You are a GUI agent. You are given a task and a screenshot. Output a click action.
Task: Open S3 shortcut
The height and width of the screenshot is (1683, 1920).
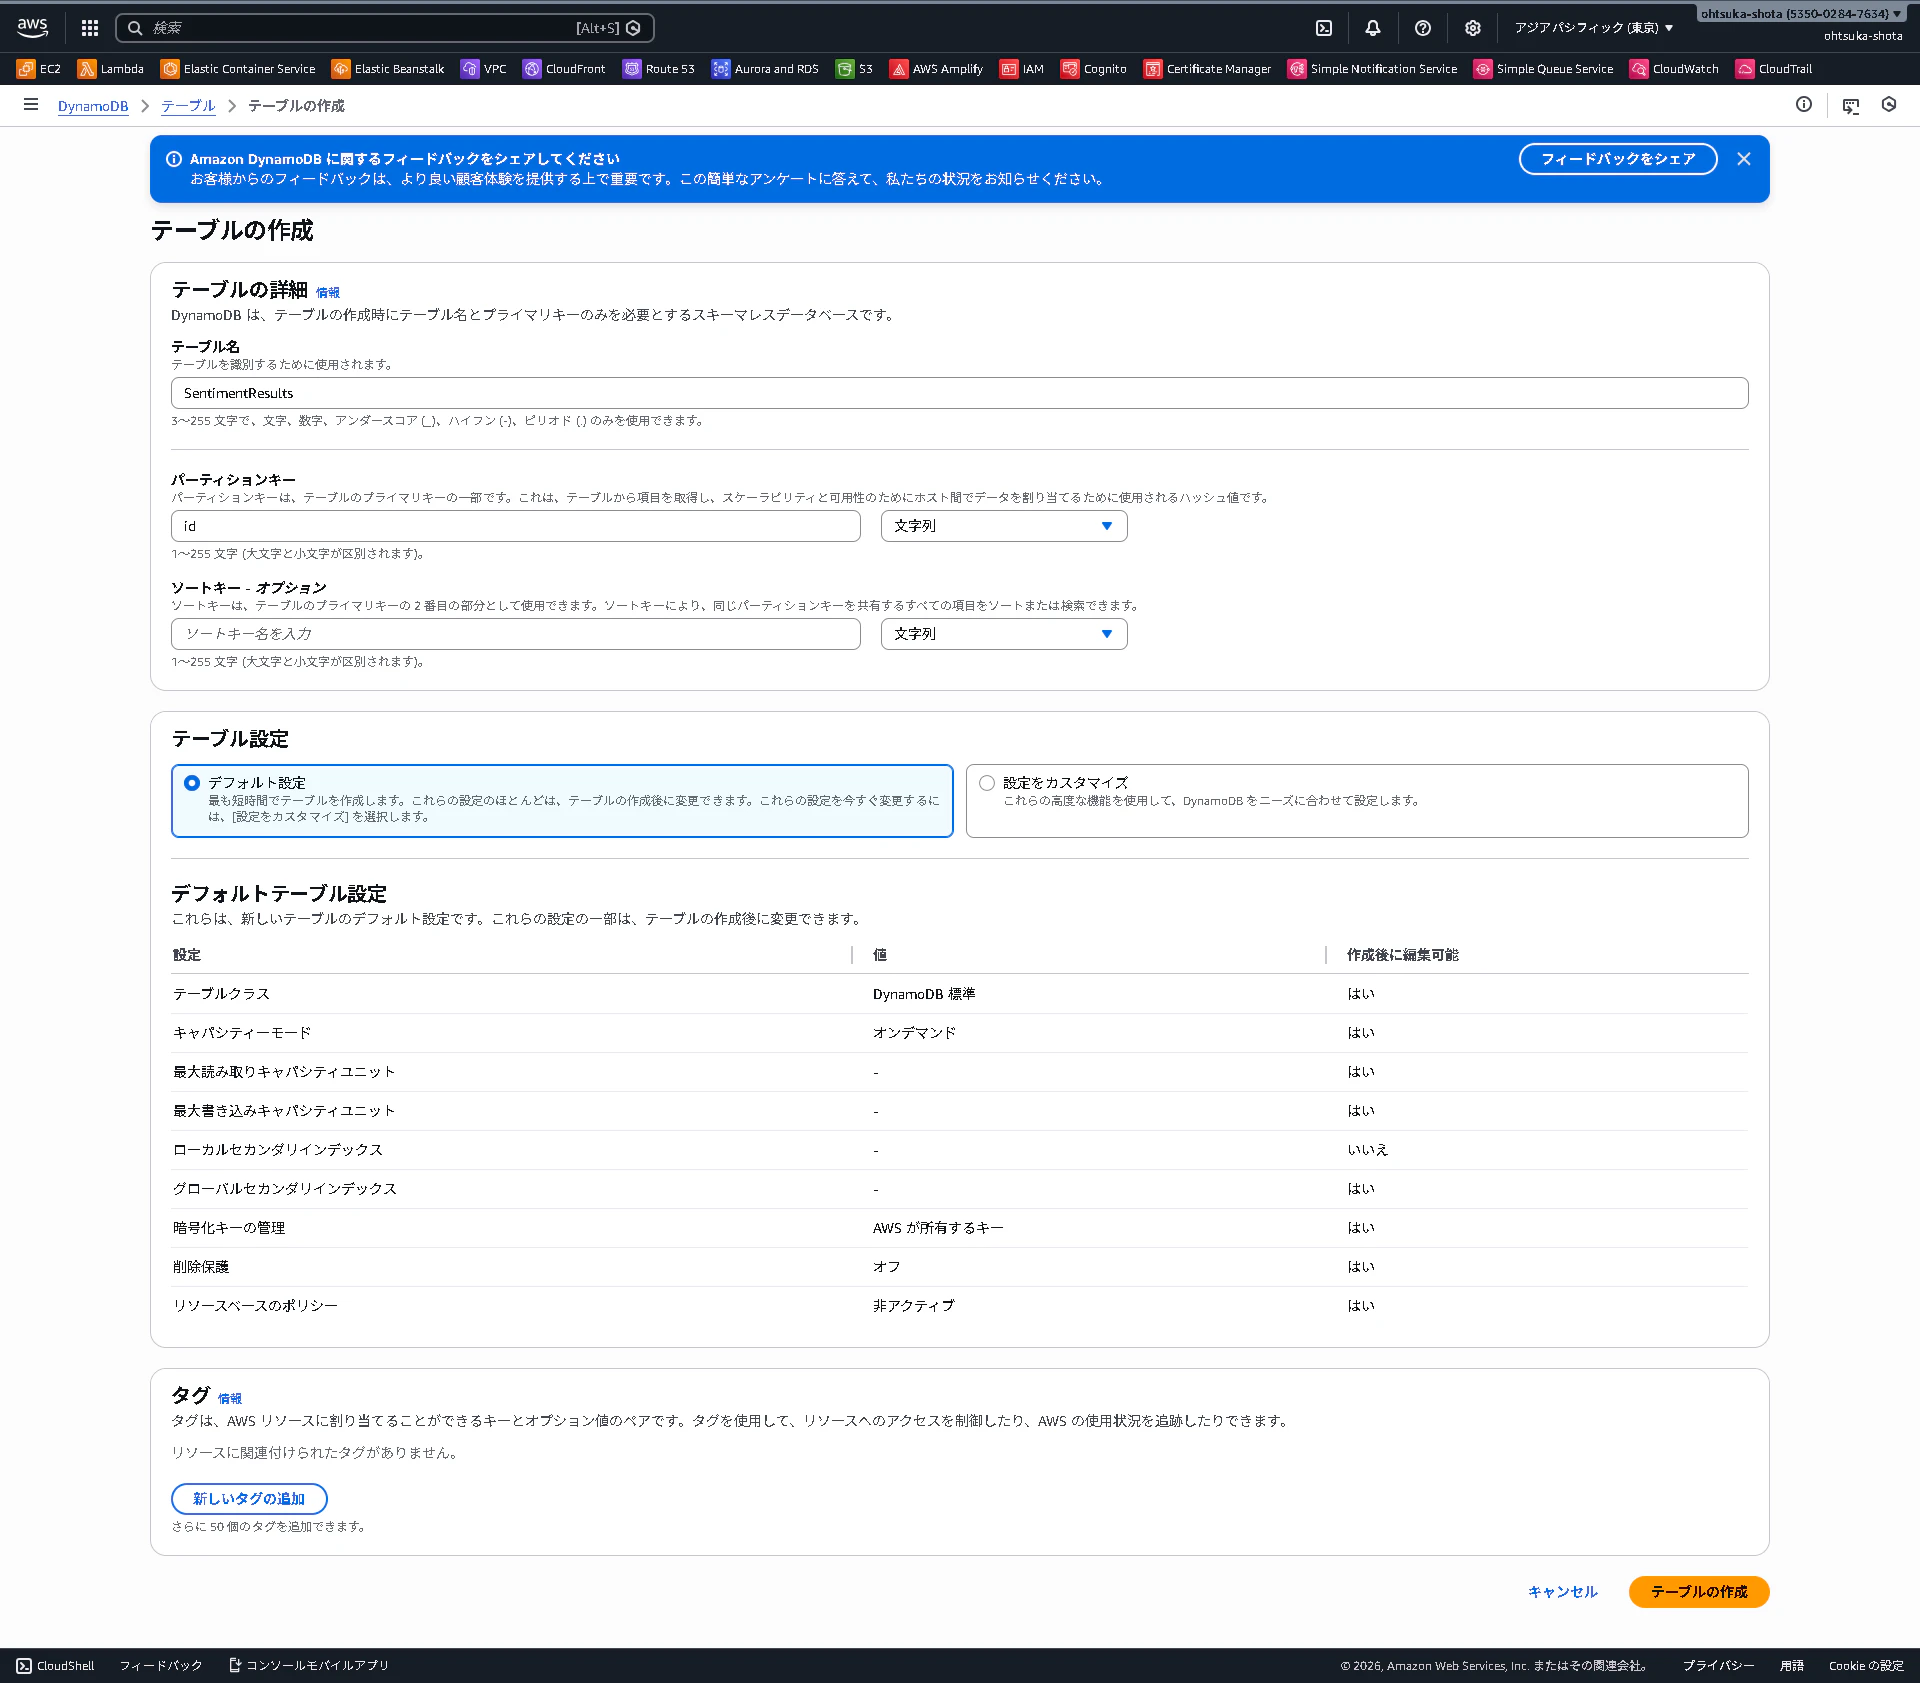pyautogui.click(x=855, y=69)
